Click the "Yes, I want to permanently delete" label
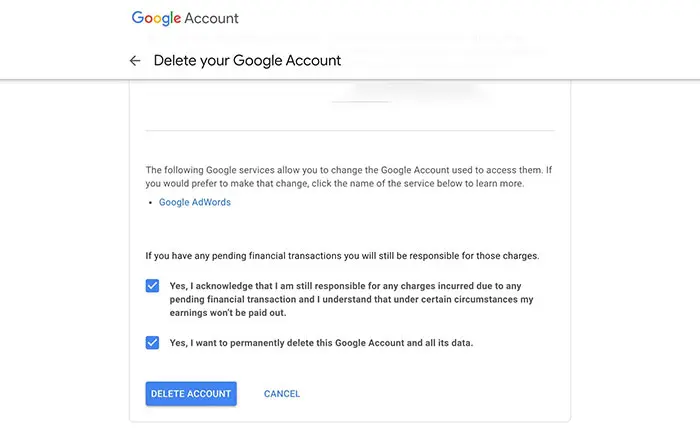 pos(321,343)
